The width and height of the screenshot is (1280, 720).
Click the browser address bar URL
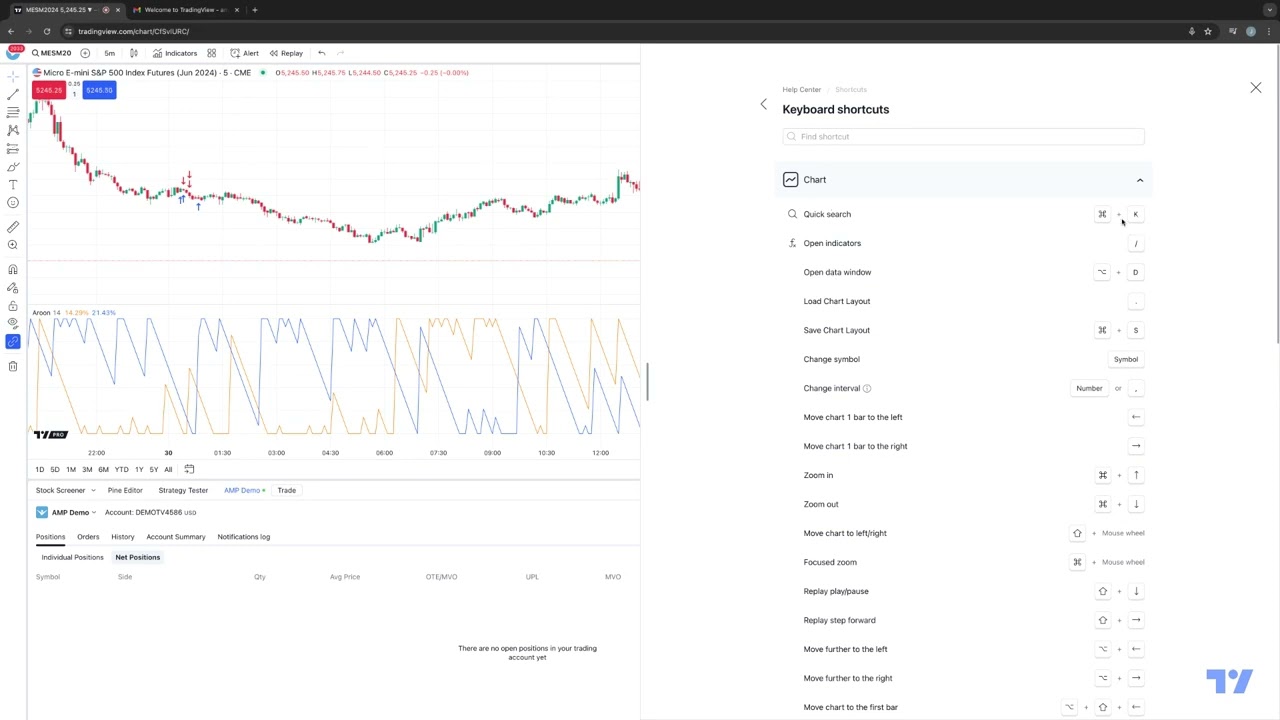[133, 31]
